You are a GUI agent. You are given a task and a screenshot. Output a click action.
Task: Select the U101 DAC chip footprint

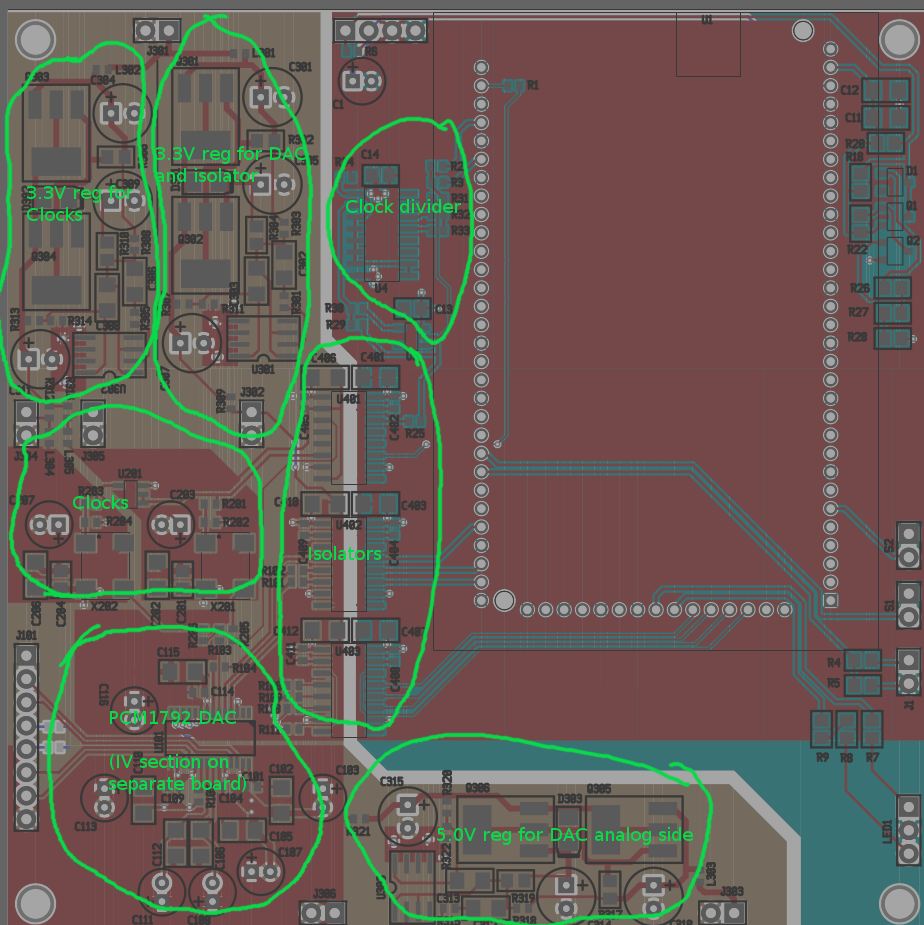pyautogui.click(x=210, y=739)
